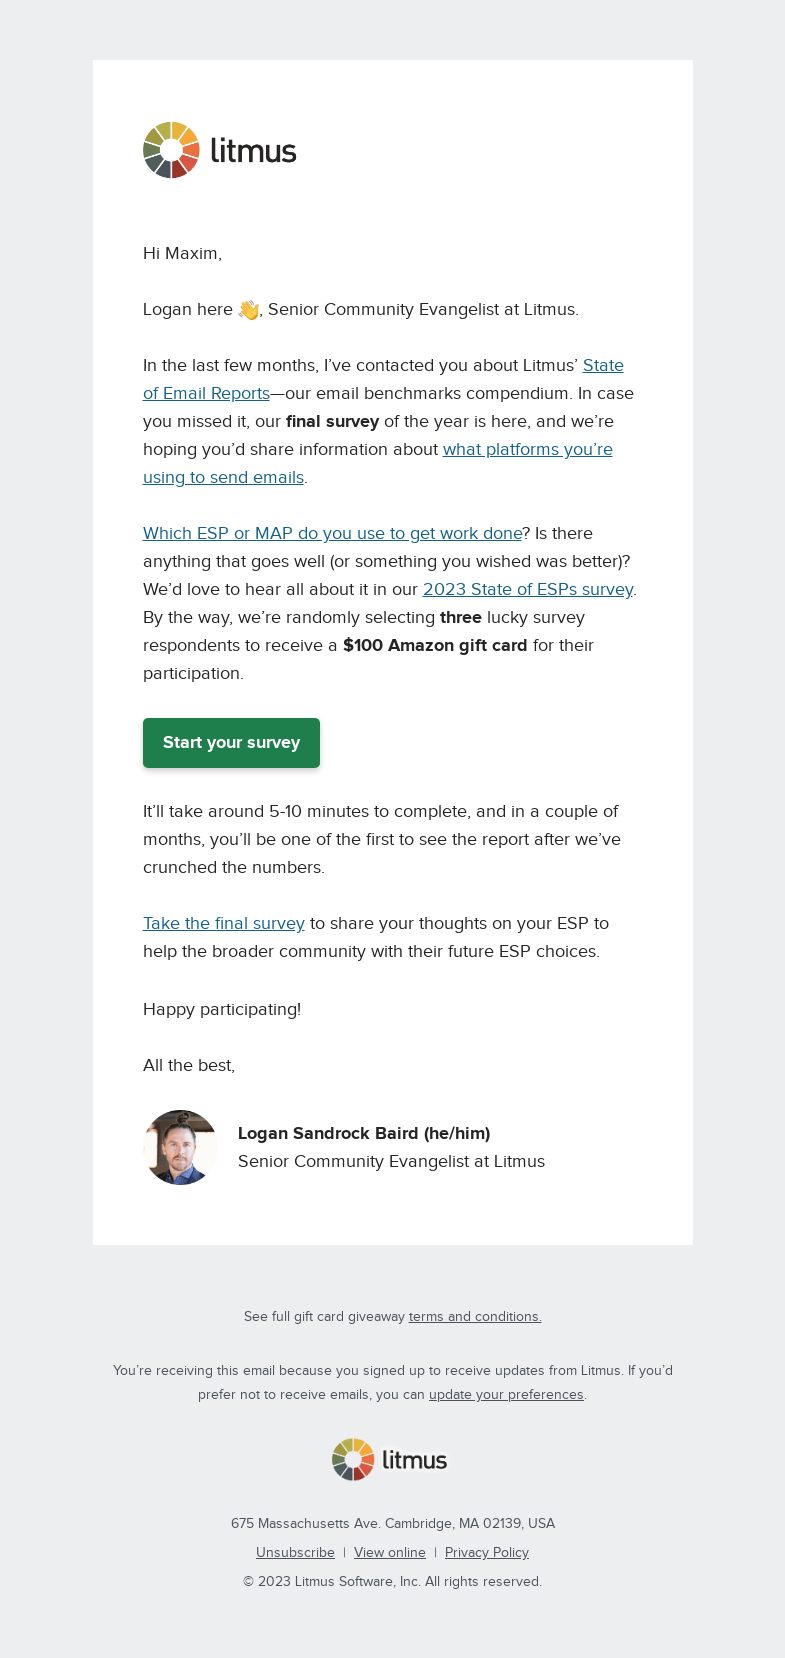Click the litmus wordmark in the header
Viewport: 785px width, 1658px height.
pos(254,151)
